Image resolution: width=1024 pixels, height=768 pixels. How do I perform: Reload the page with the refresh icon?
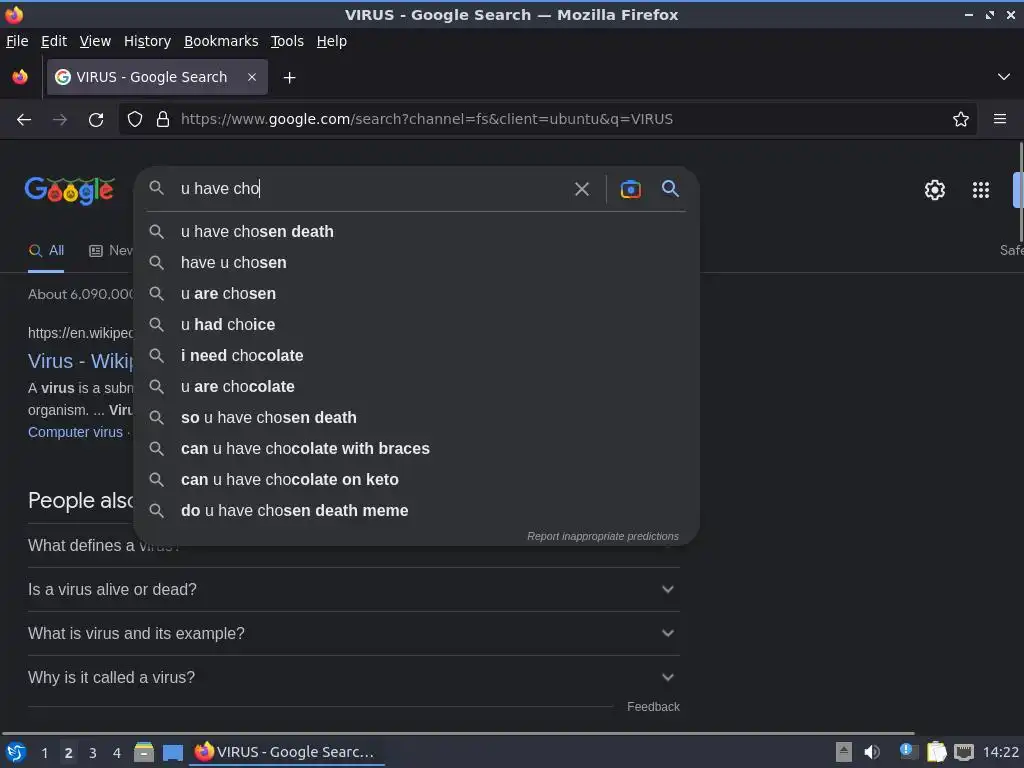[x=96, y=120]
